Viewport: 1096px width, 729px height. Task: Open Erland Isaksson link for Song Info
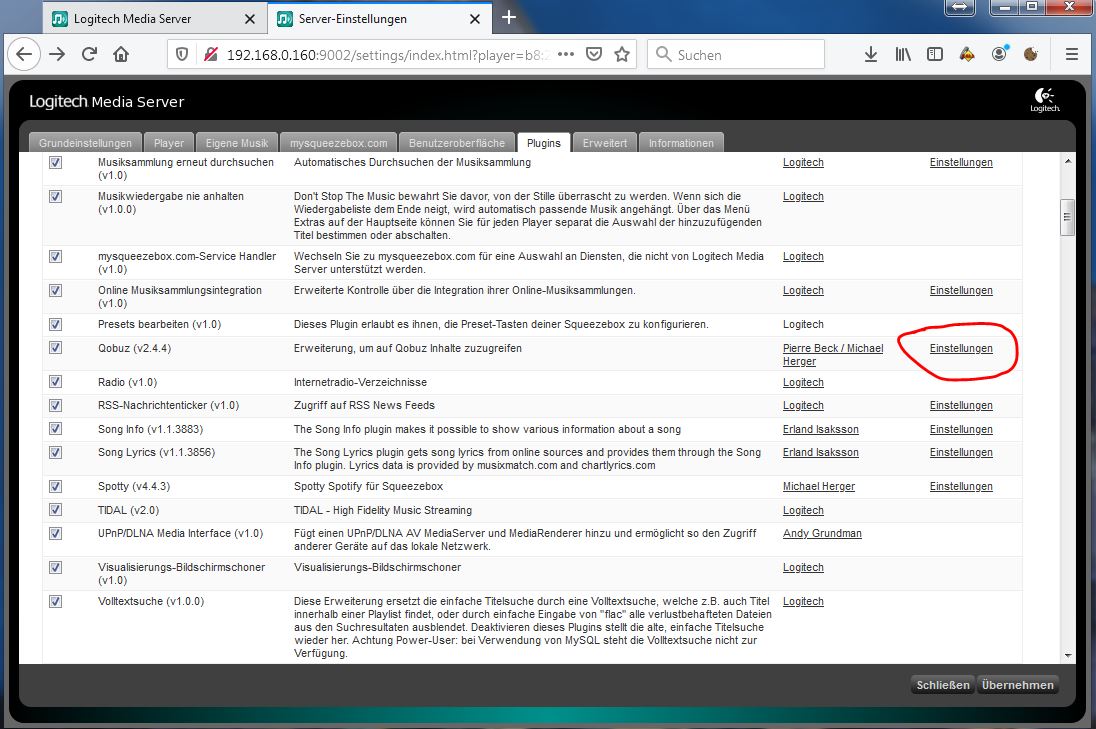pos(821,429)
